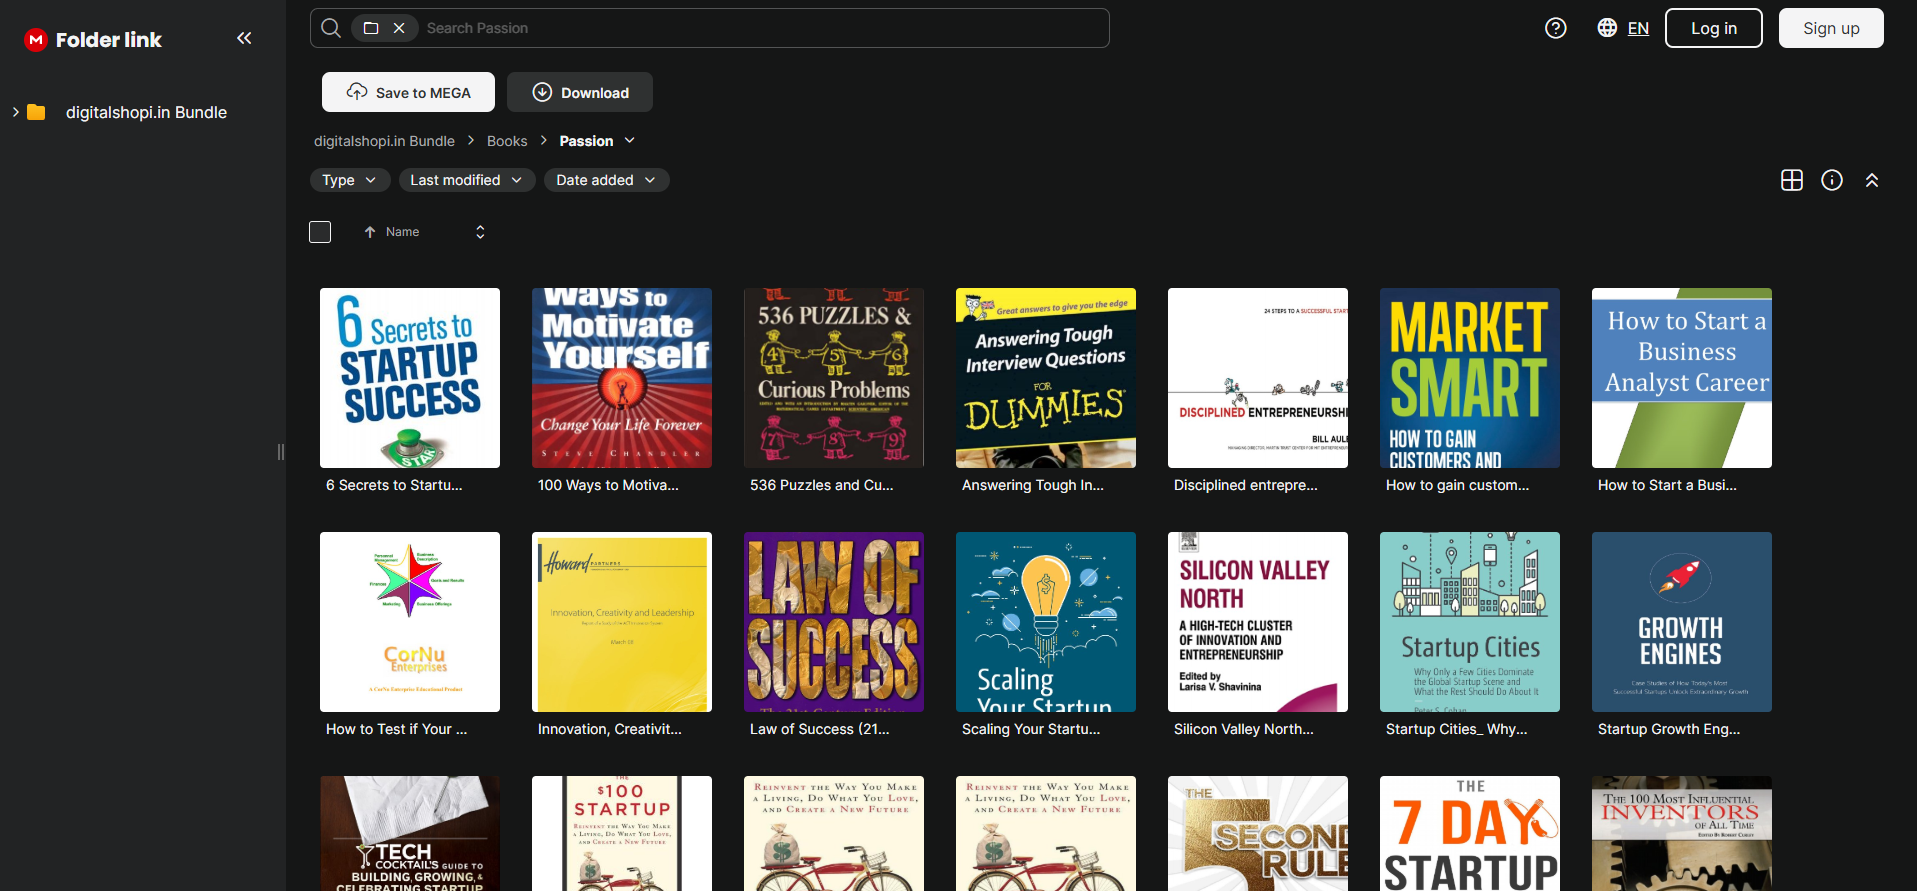Click the MEGA logo icon
The height and width of the screenshot is (891, 1917).
[x=36, y=40]
